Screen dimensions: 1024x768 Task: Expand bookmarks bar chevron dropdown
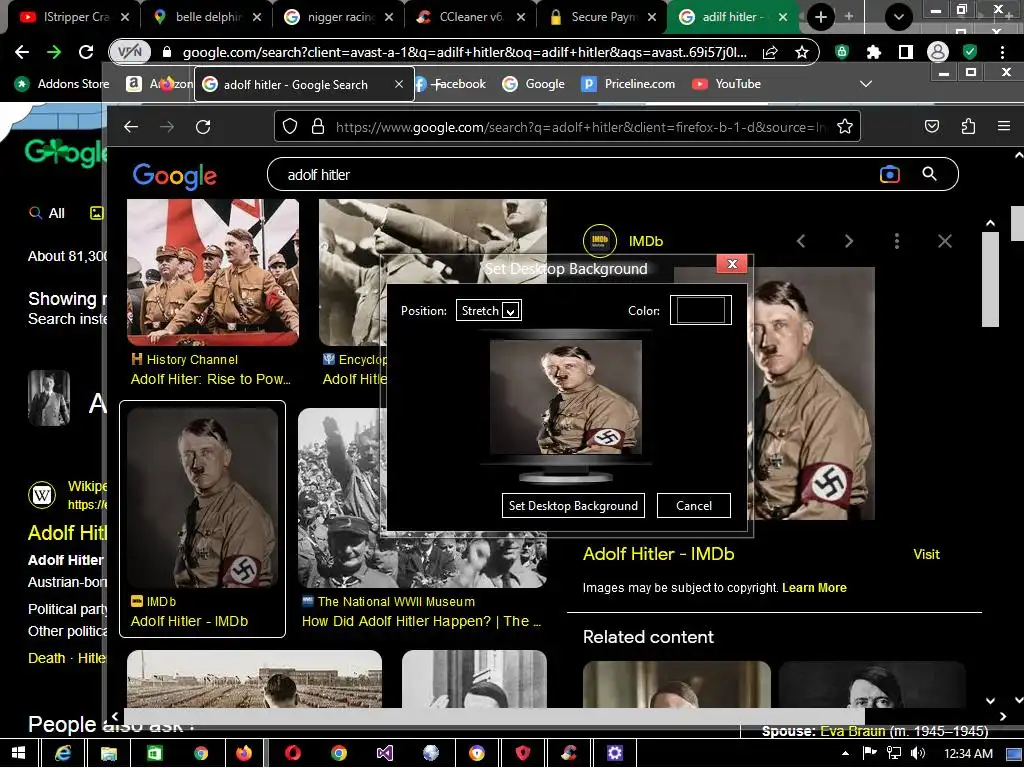(x=866, y=84)
